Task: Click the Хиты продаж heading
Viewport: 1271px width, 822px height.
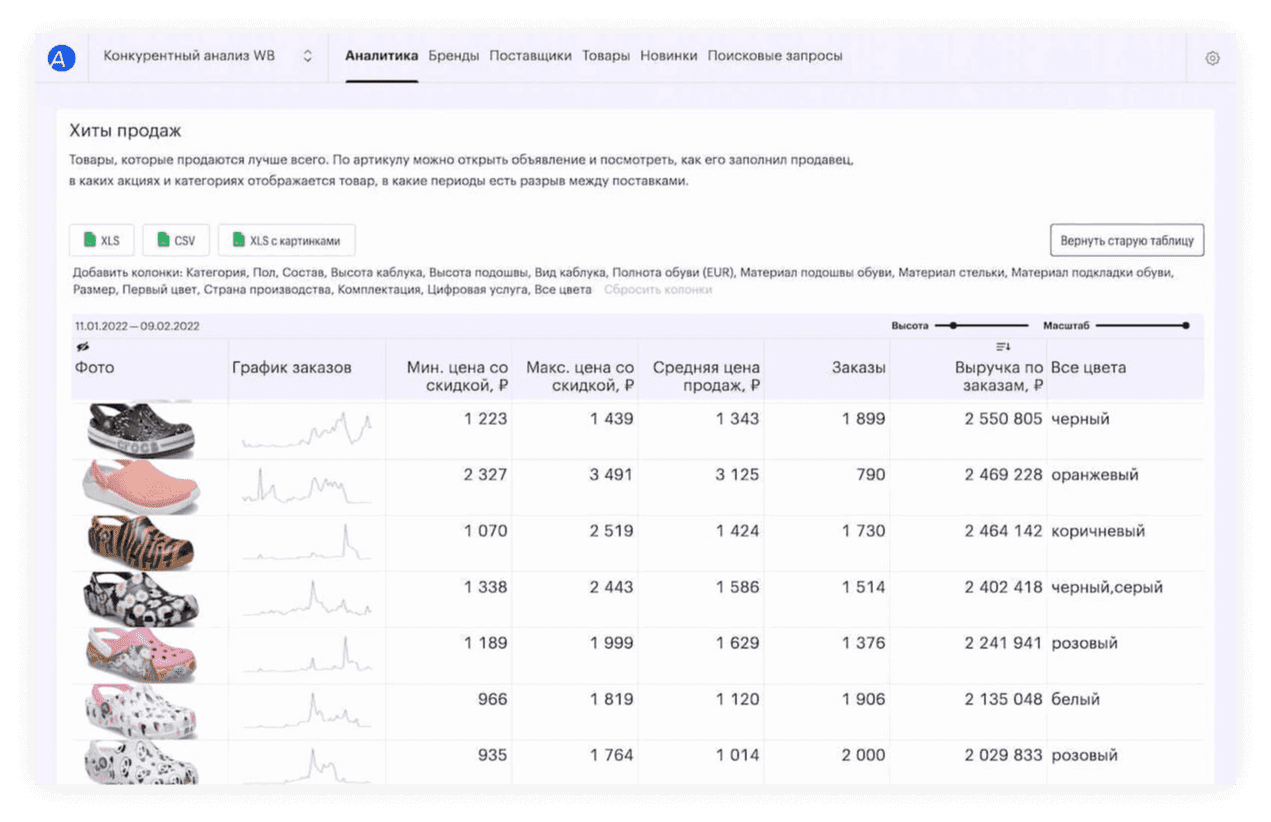Action: pos(125,131)
